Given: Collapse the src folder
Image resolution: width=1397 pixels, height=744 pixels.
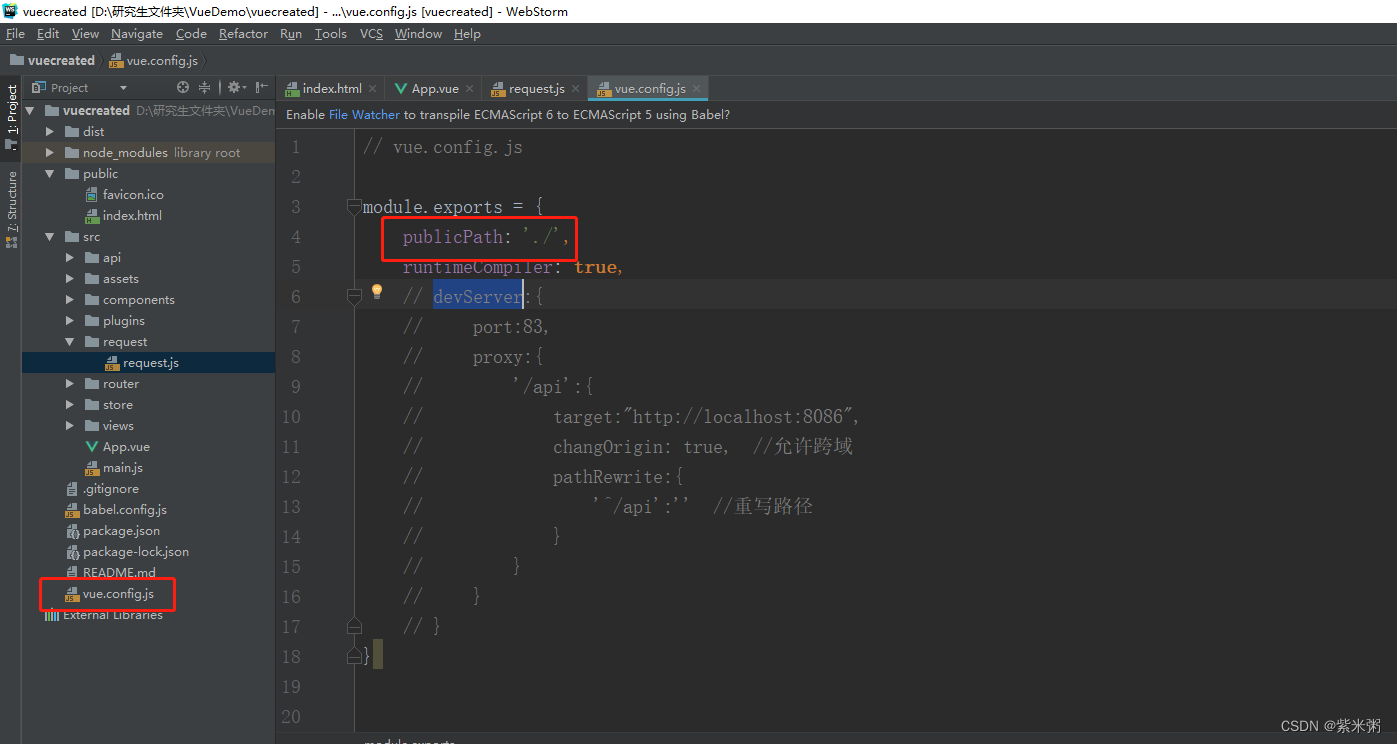Looking at the screenshot, I should (50, 237).
